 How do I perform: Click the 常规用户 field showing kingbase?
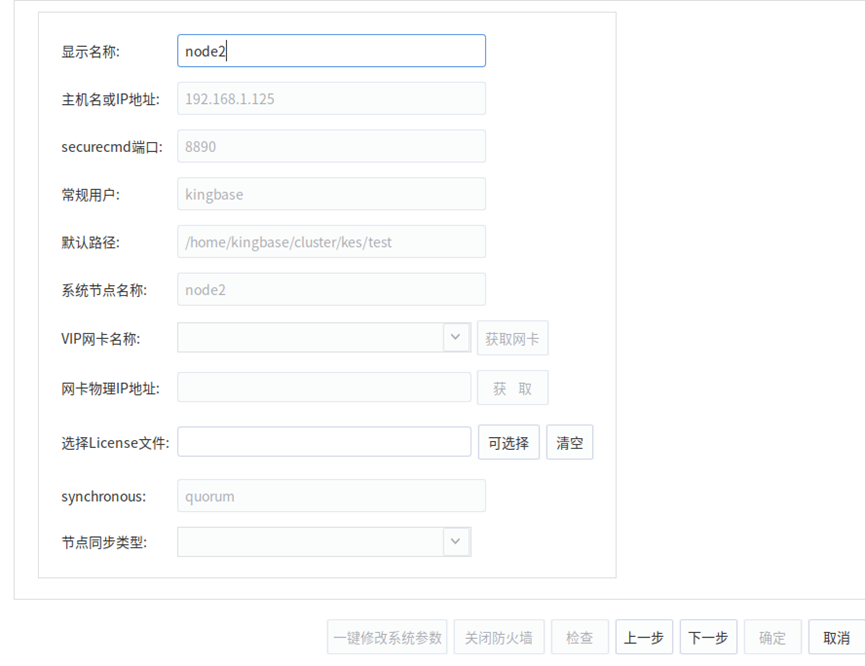point(331,194)
